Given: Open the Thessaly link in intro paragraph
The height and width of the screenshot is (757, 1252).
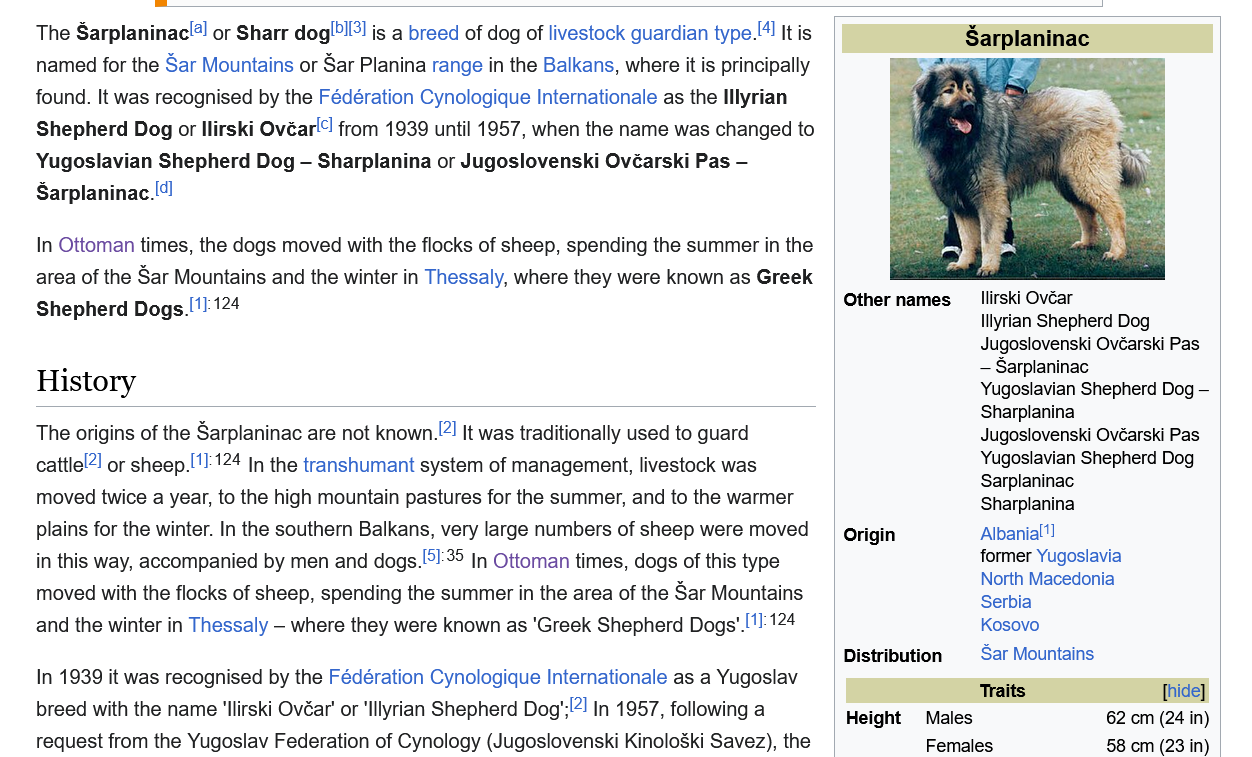Looking at the screenshot, I should (x=464, y=277).
